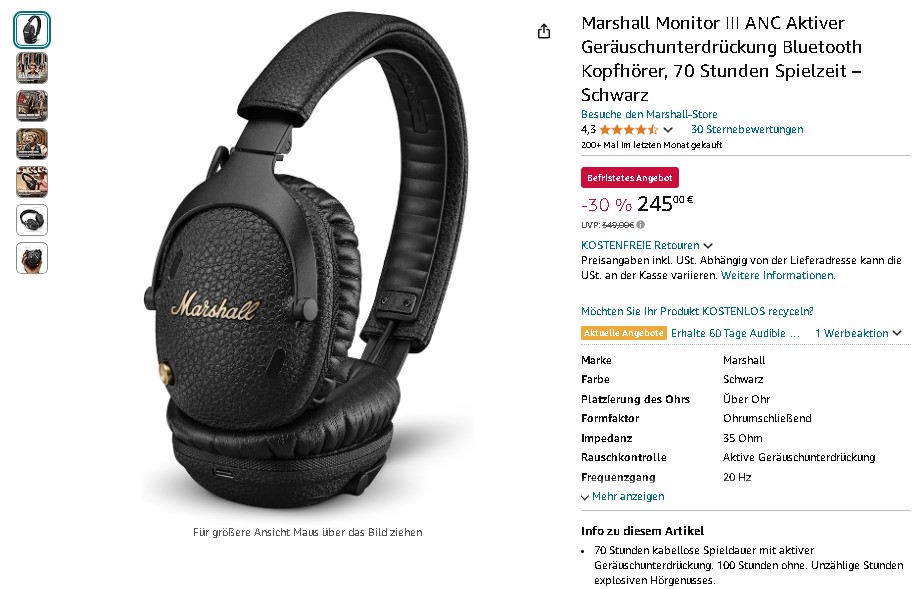Select the last thumbnail with folded headphones
This screenshot has height=589, width=924.
(32, 258)
